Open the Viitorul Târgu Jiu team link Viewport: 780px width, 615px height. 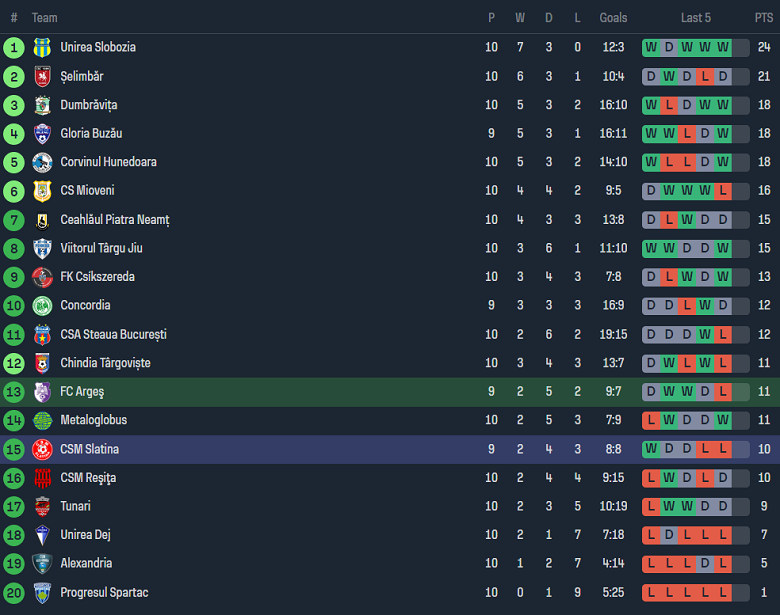point(101,248)
